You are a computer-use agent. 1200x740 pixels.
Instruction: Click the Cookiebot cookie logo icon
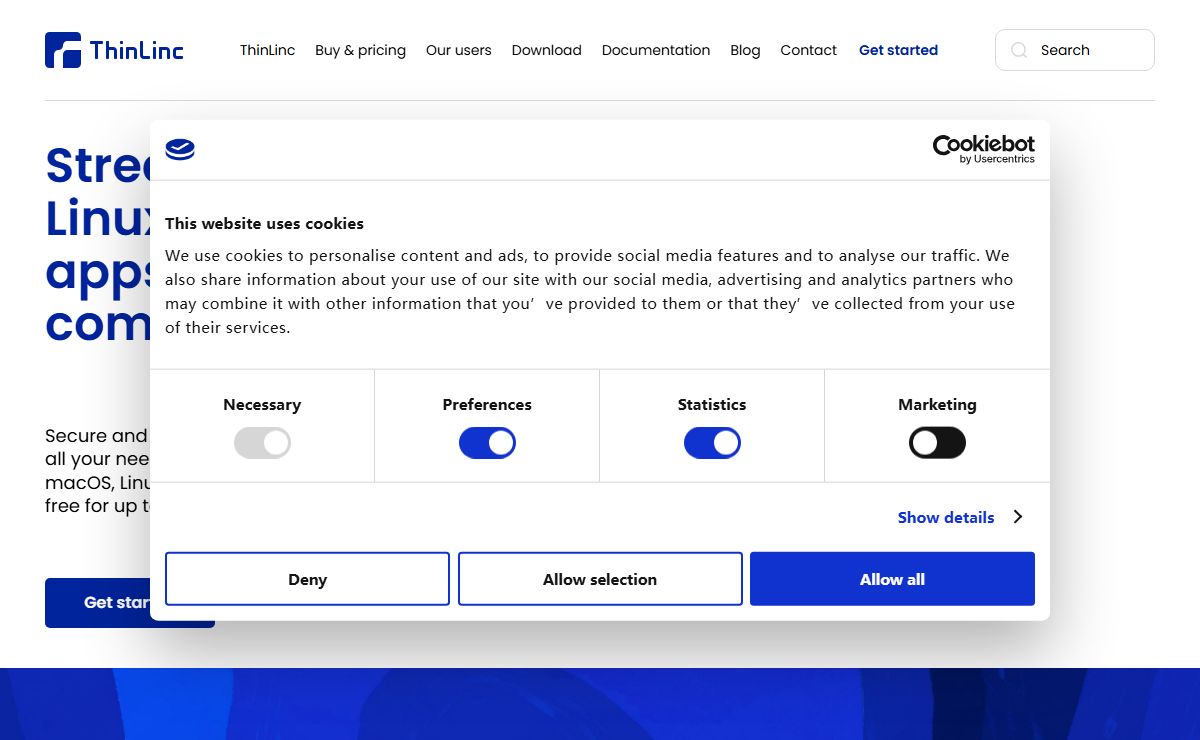[180, 150]
